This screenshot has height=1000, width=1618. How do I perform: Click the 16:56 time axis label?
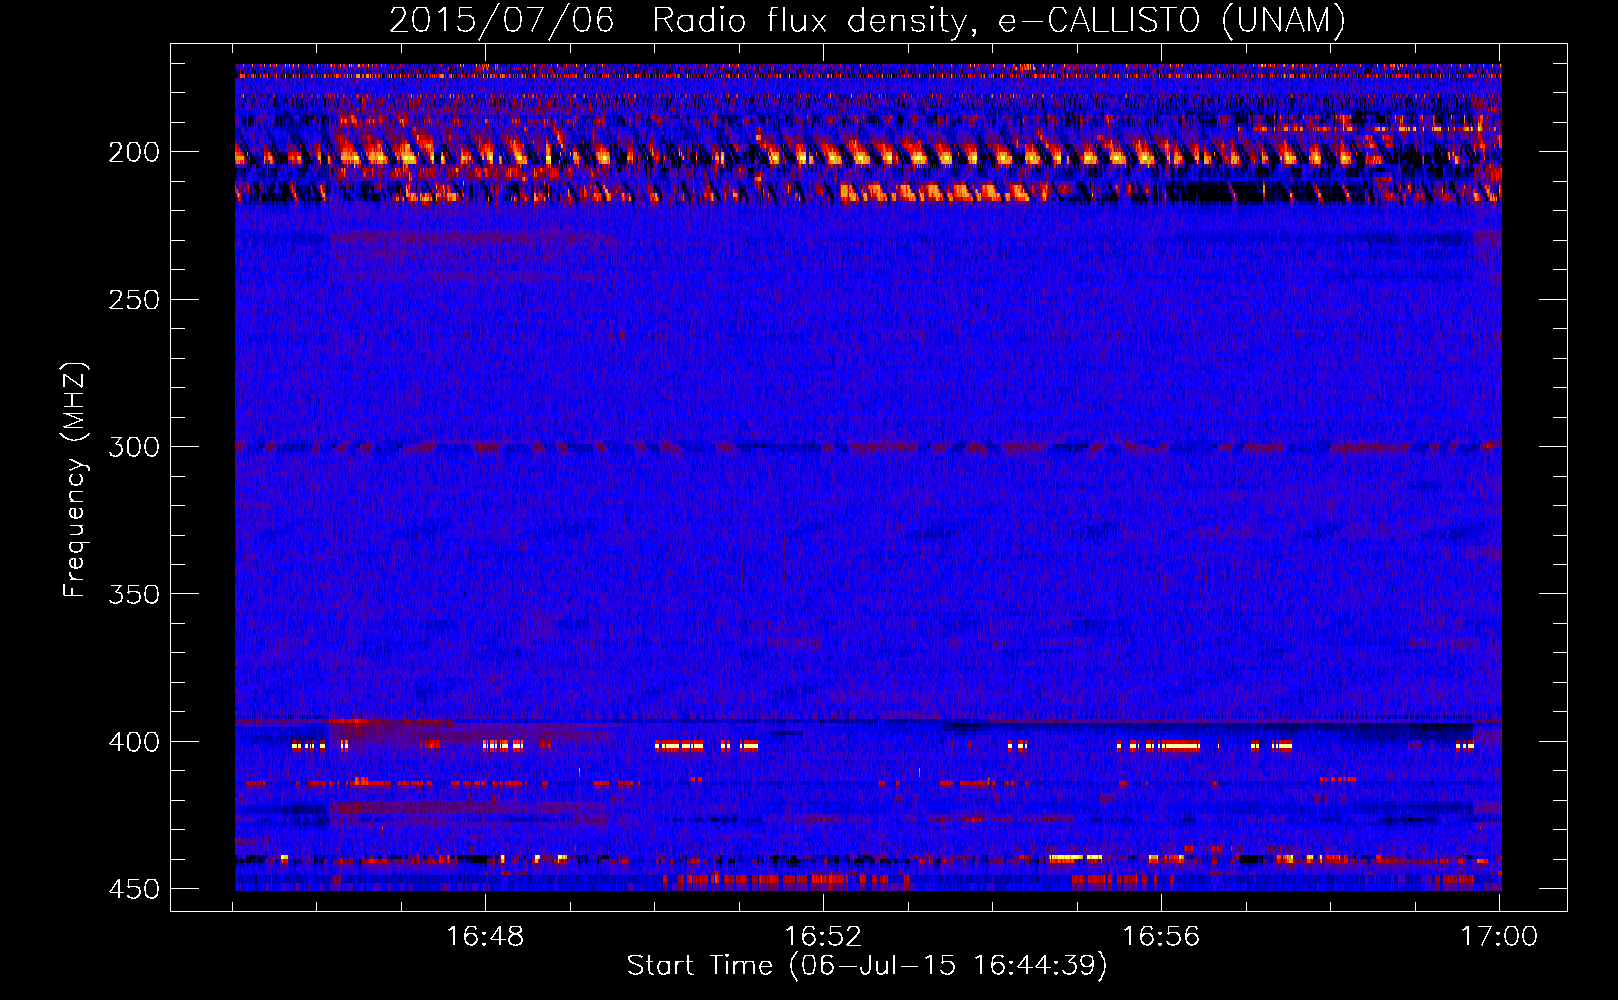coord(1161,936)
